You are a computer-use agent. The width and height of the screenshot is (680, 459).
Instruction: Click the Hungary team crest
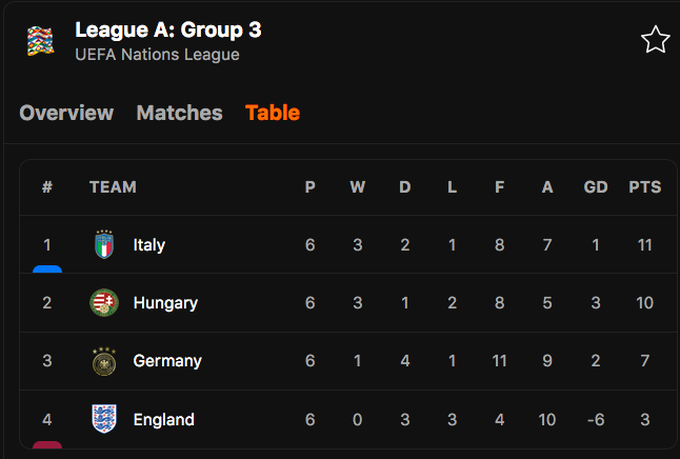coord(104,303)
